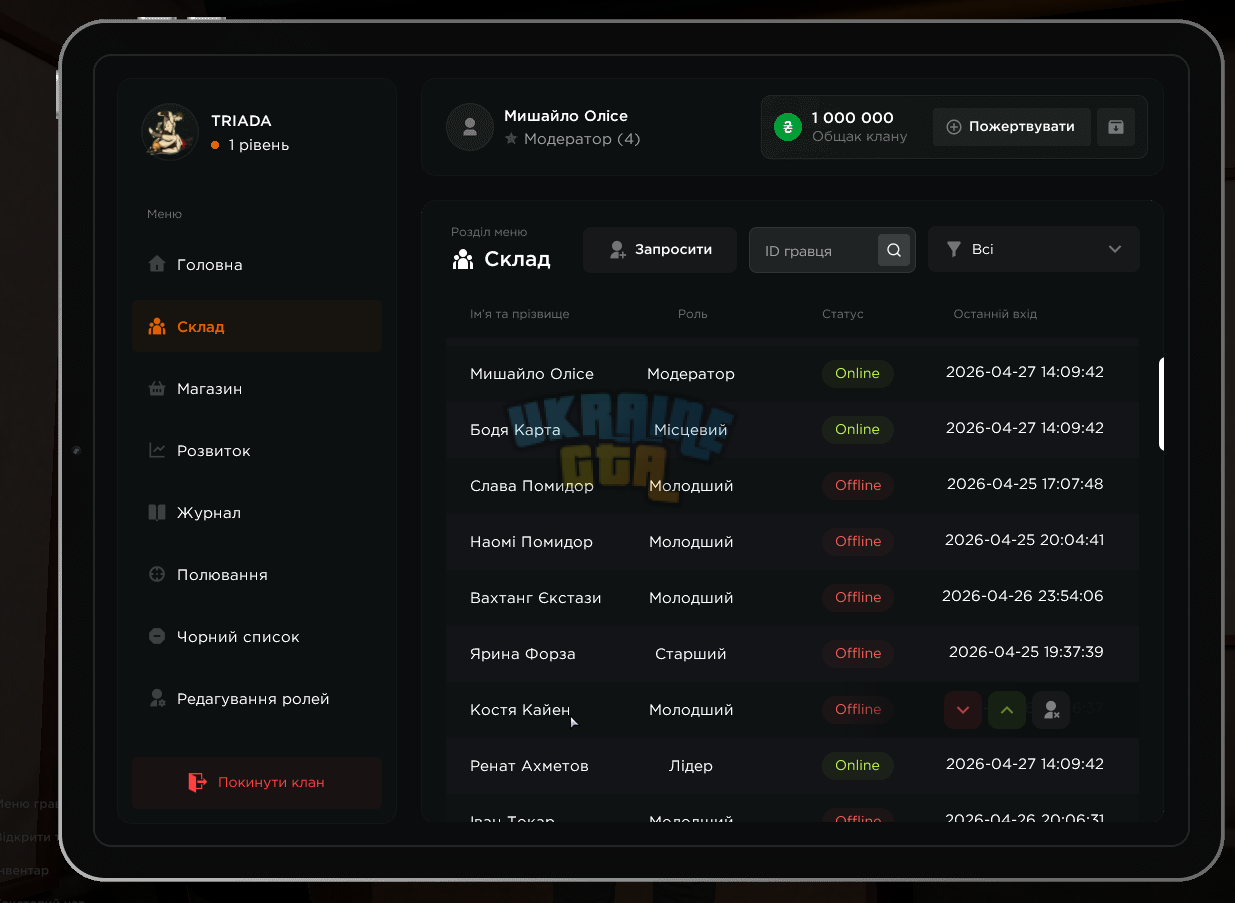Click the Запросити invite button

(x=660, y=249)
